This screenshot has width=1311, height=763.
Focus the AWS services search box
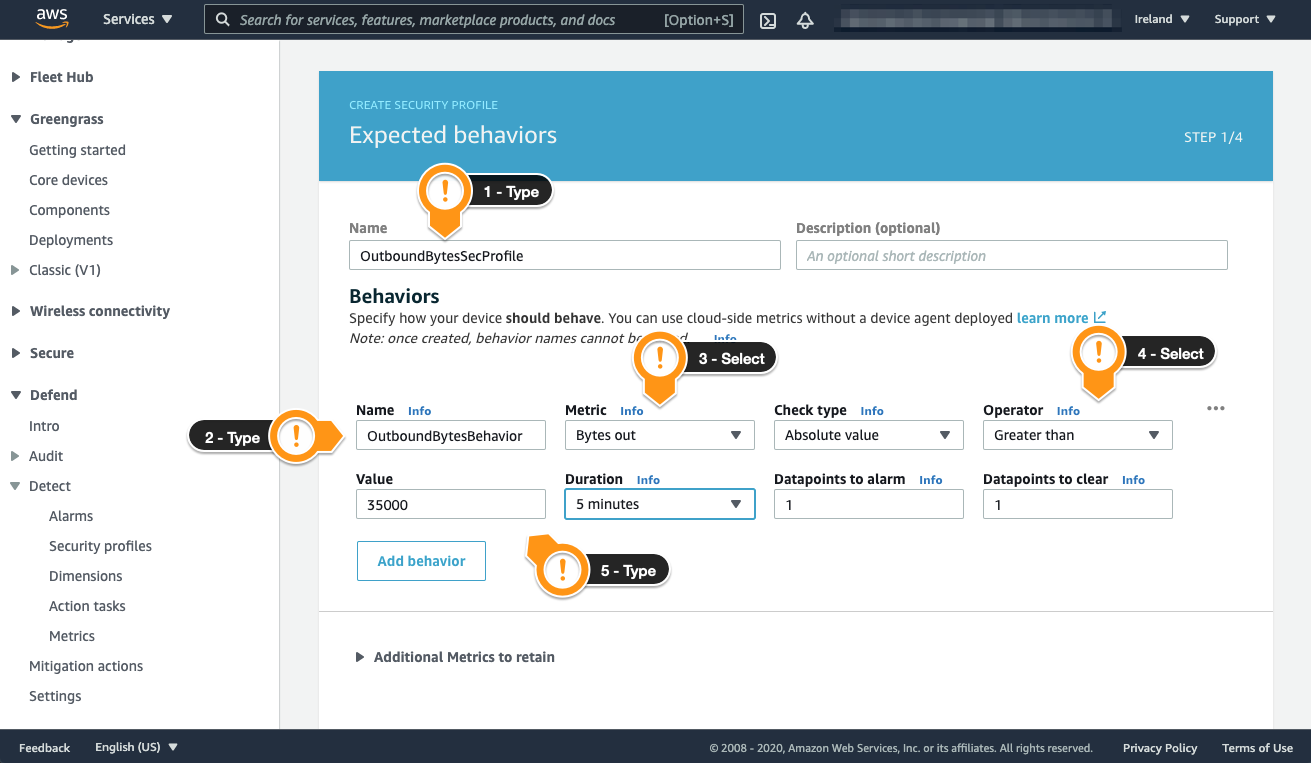[x=474, y=19]
